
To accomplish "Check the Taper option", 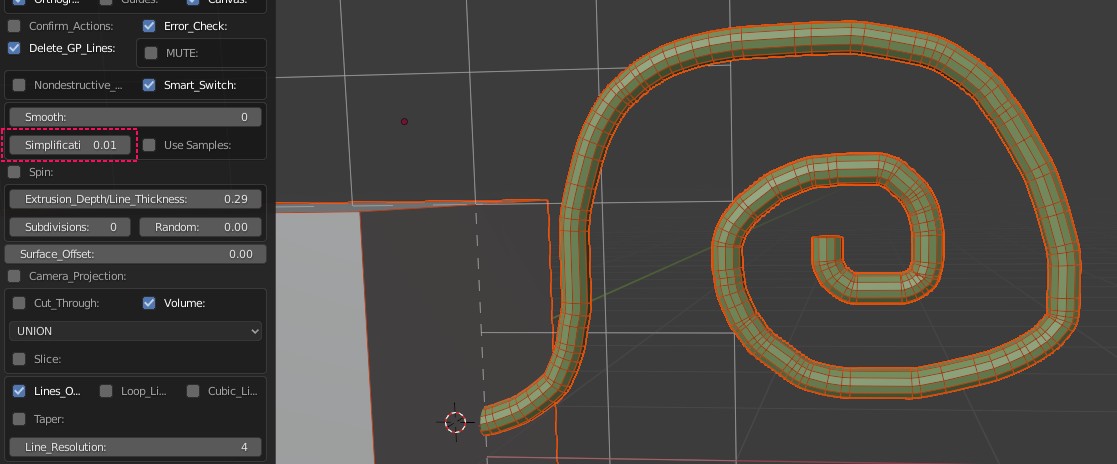I will click(x=19, y=419).
